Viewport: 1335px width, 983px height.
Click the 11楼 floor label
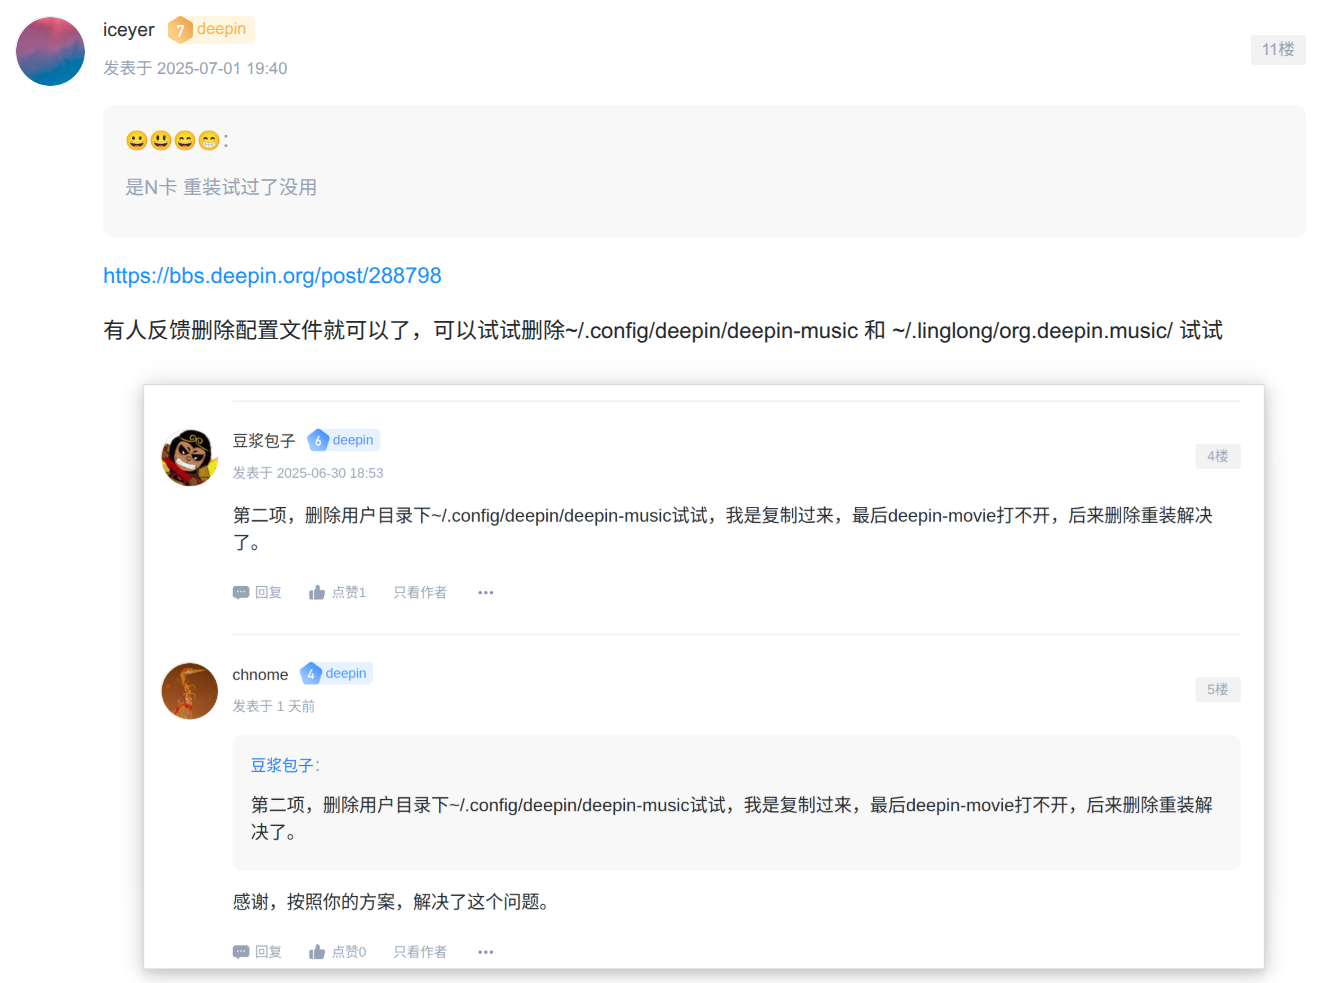(x=1278, y=50)
